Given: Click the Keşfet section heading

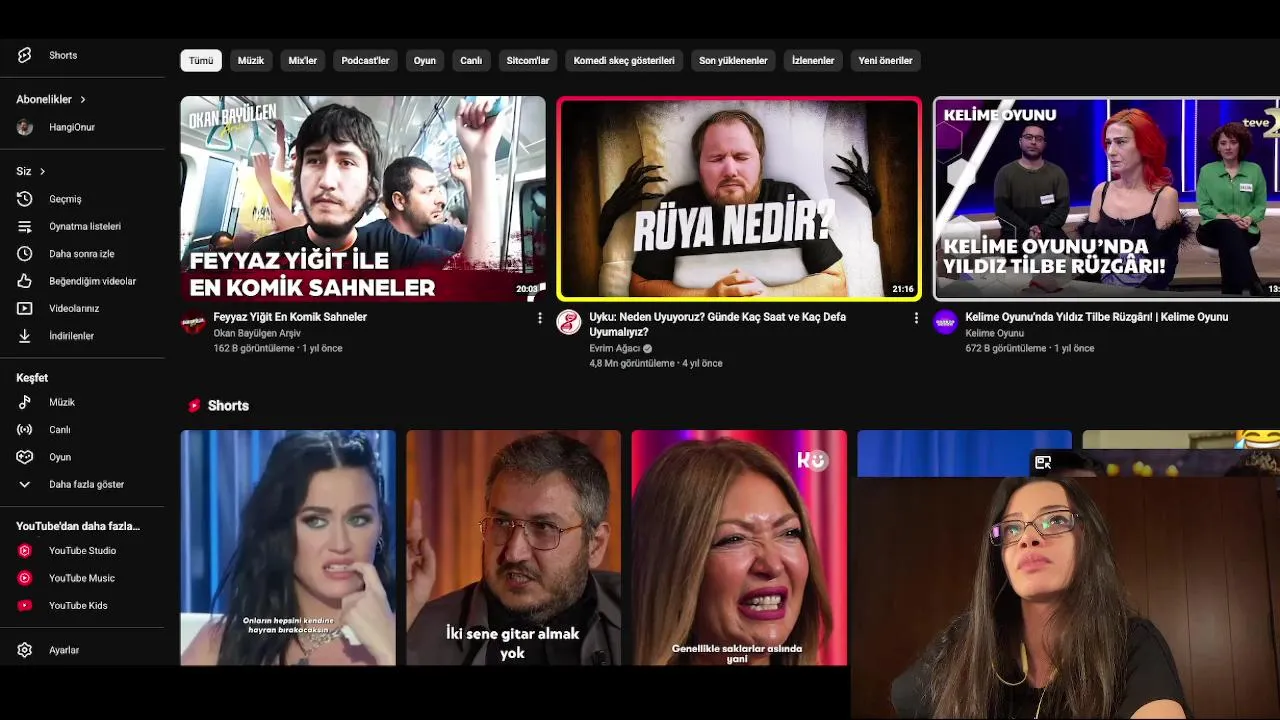Looking at the screenshot, I should coord(32,378).
